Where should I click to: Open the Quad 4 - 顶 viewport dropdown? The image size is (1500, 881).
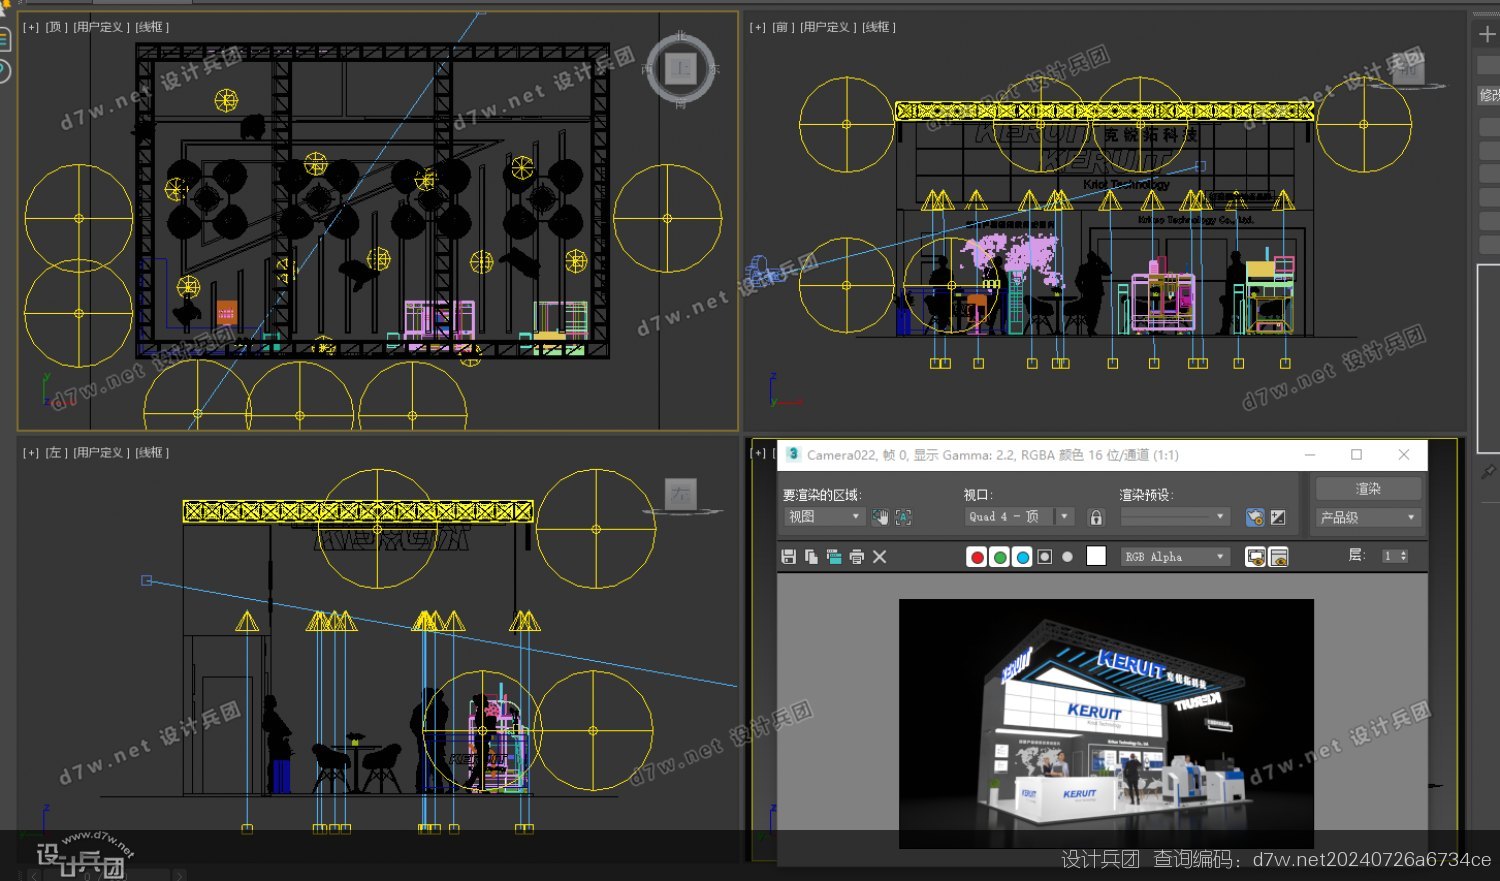click(x=1019, y=517)
